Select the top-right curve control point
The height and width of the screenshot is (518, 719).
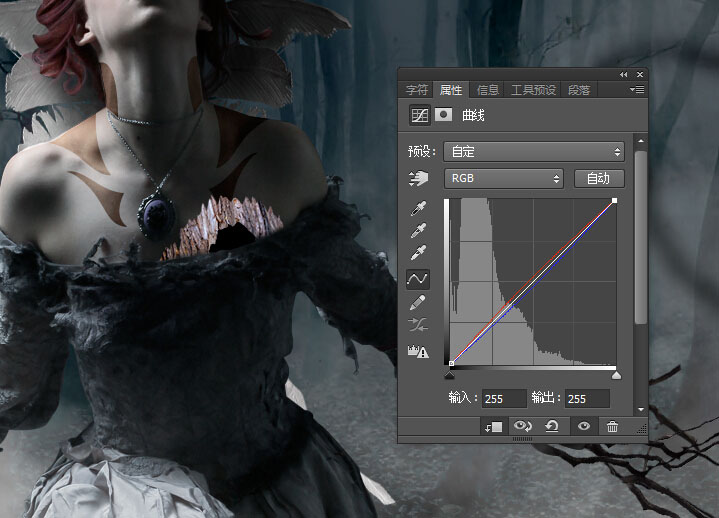(614, 201)
